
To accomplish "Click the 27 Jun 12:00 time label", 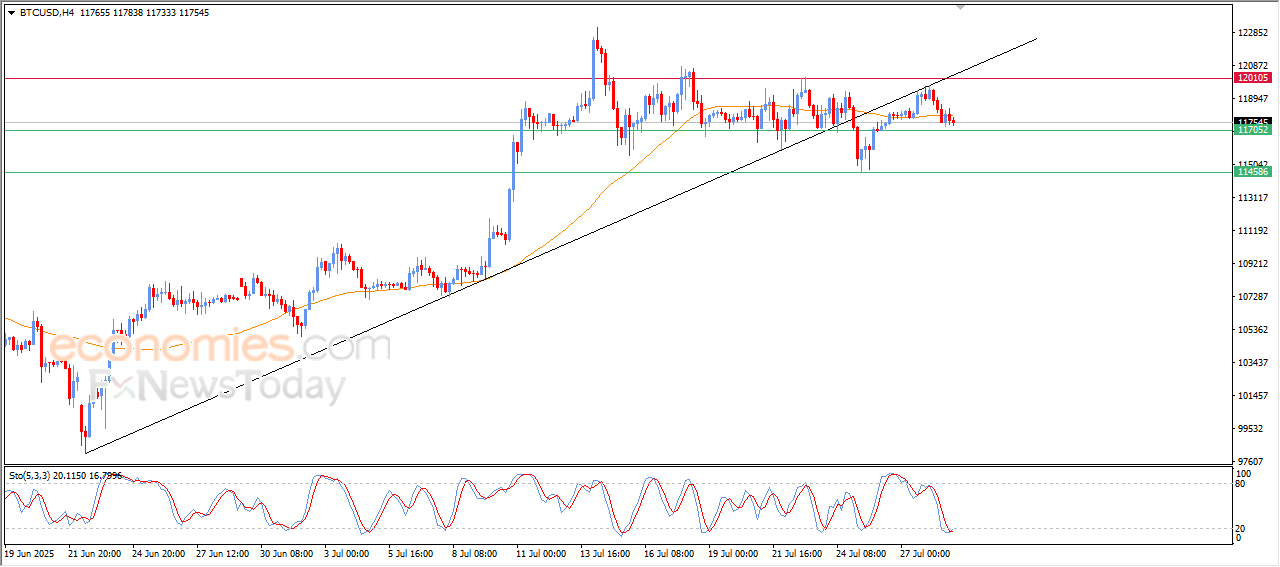I will (223, 553).
